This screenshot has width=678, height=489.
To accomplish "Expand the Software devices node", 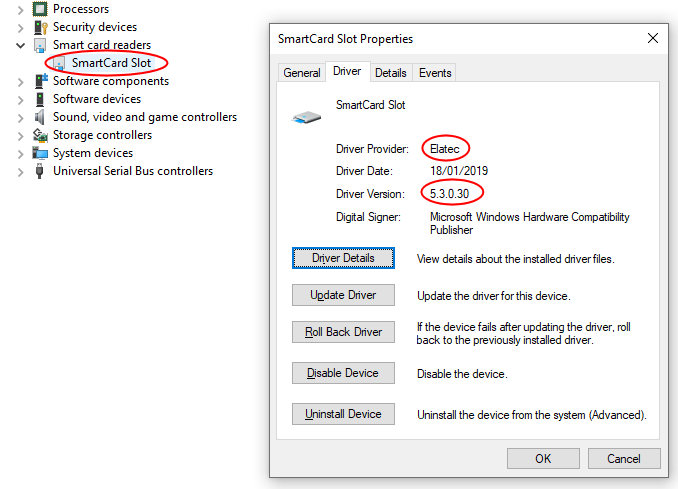I will point(21,99).
